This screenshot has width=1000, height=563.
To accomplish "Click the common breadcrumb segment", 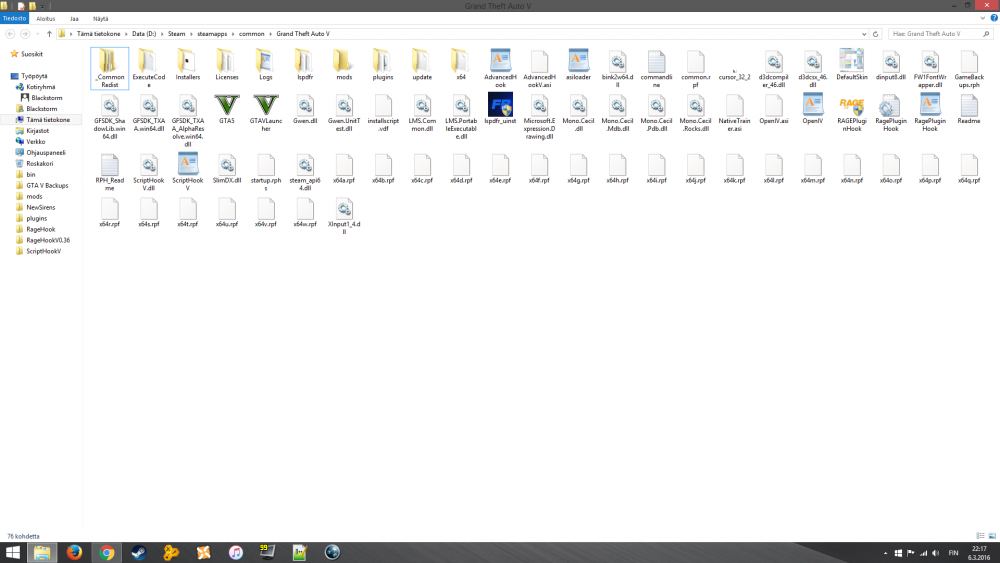I will pyautogui.click(x=251, y=34).
